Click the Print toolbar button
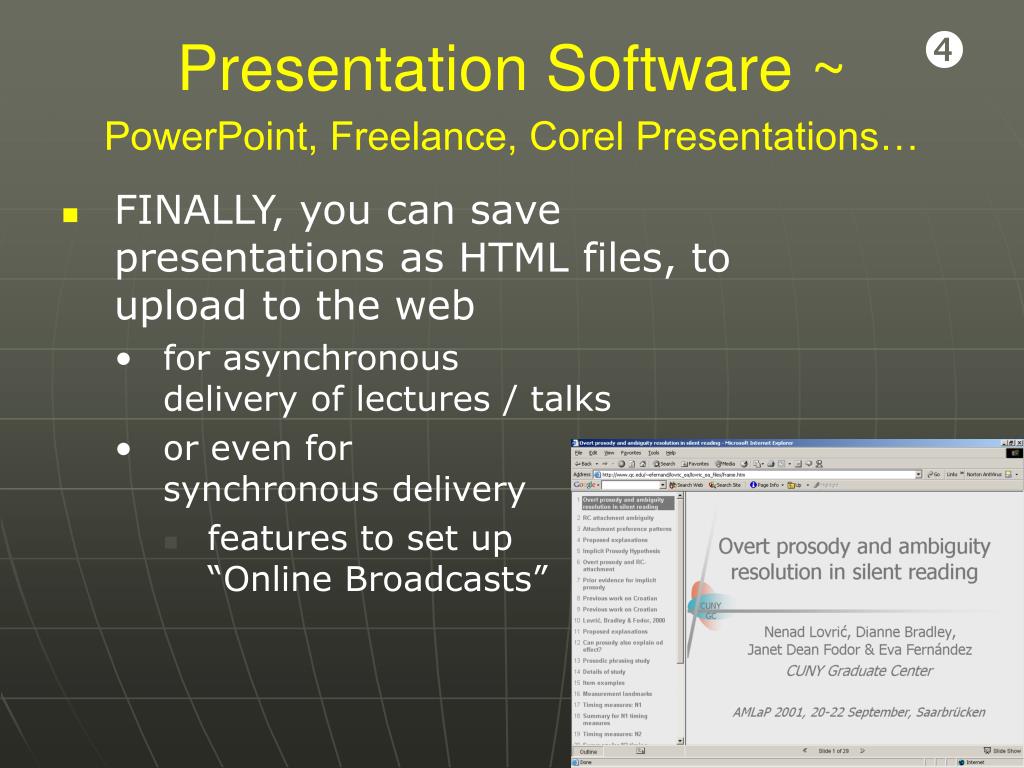This screenshot has width=1024, height=768. coord(771,464)
